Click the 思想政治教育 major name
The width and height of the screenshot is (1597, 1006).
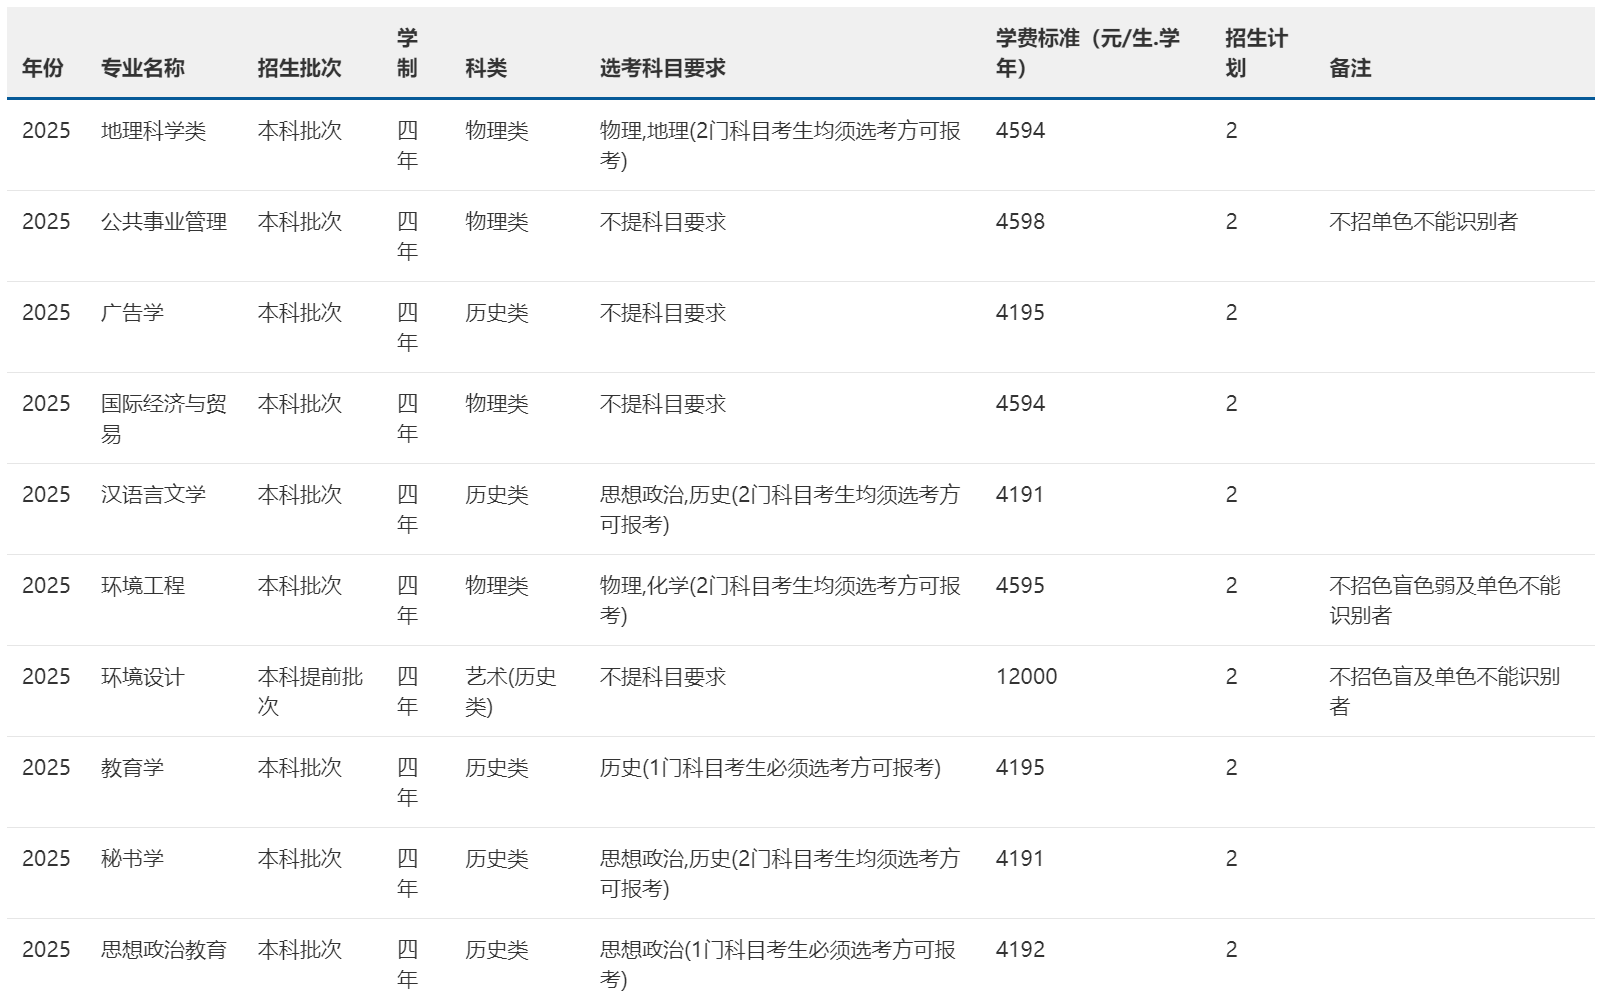click(x=164, y=950)
